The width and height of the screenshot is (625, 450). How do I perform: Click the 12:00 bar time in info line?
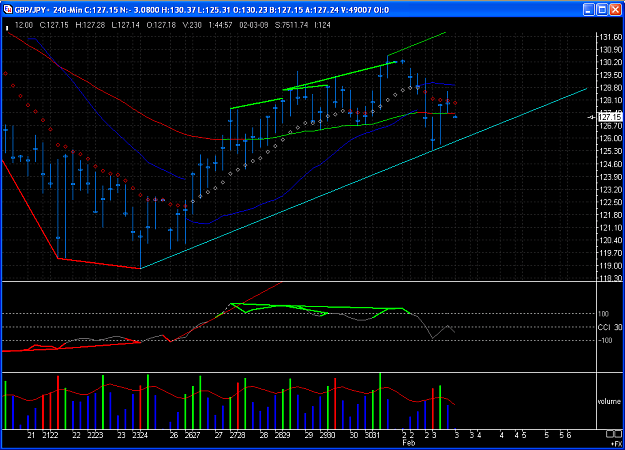24,25
